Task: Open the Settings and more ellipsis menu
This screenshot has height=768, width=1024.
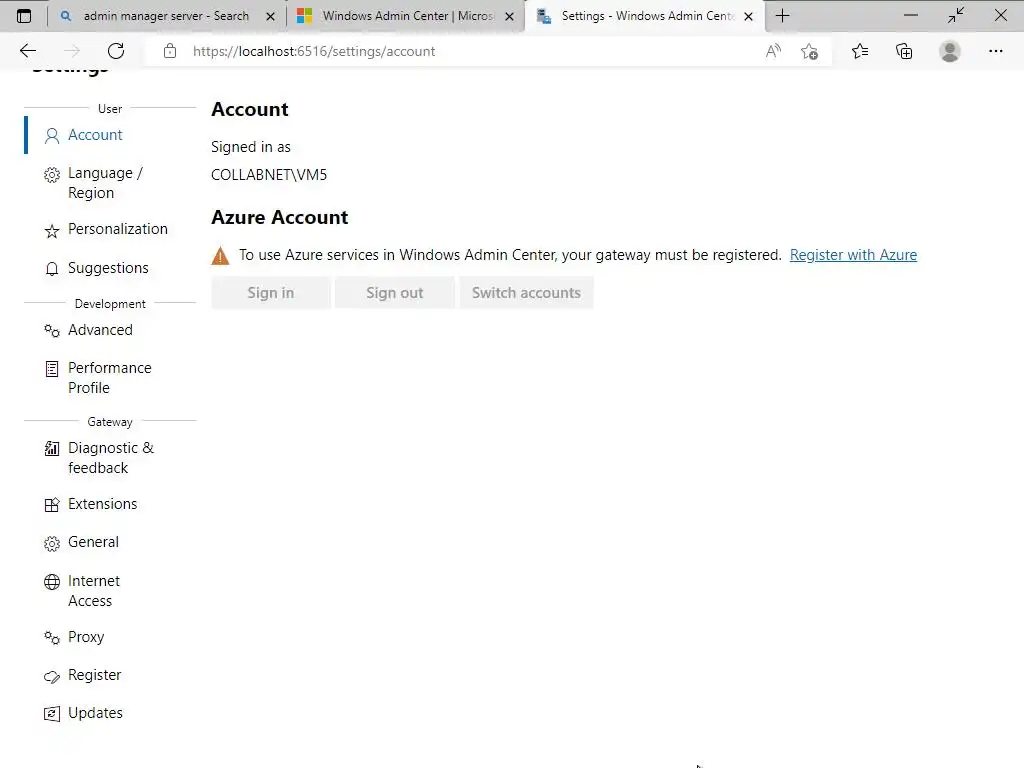Action: point(995,51)
